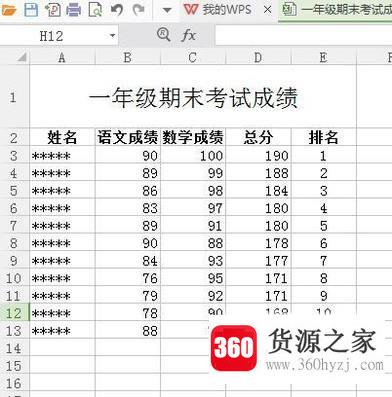Click the 数学成绩 header cell

[193, 137]
